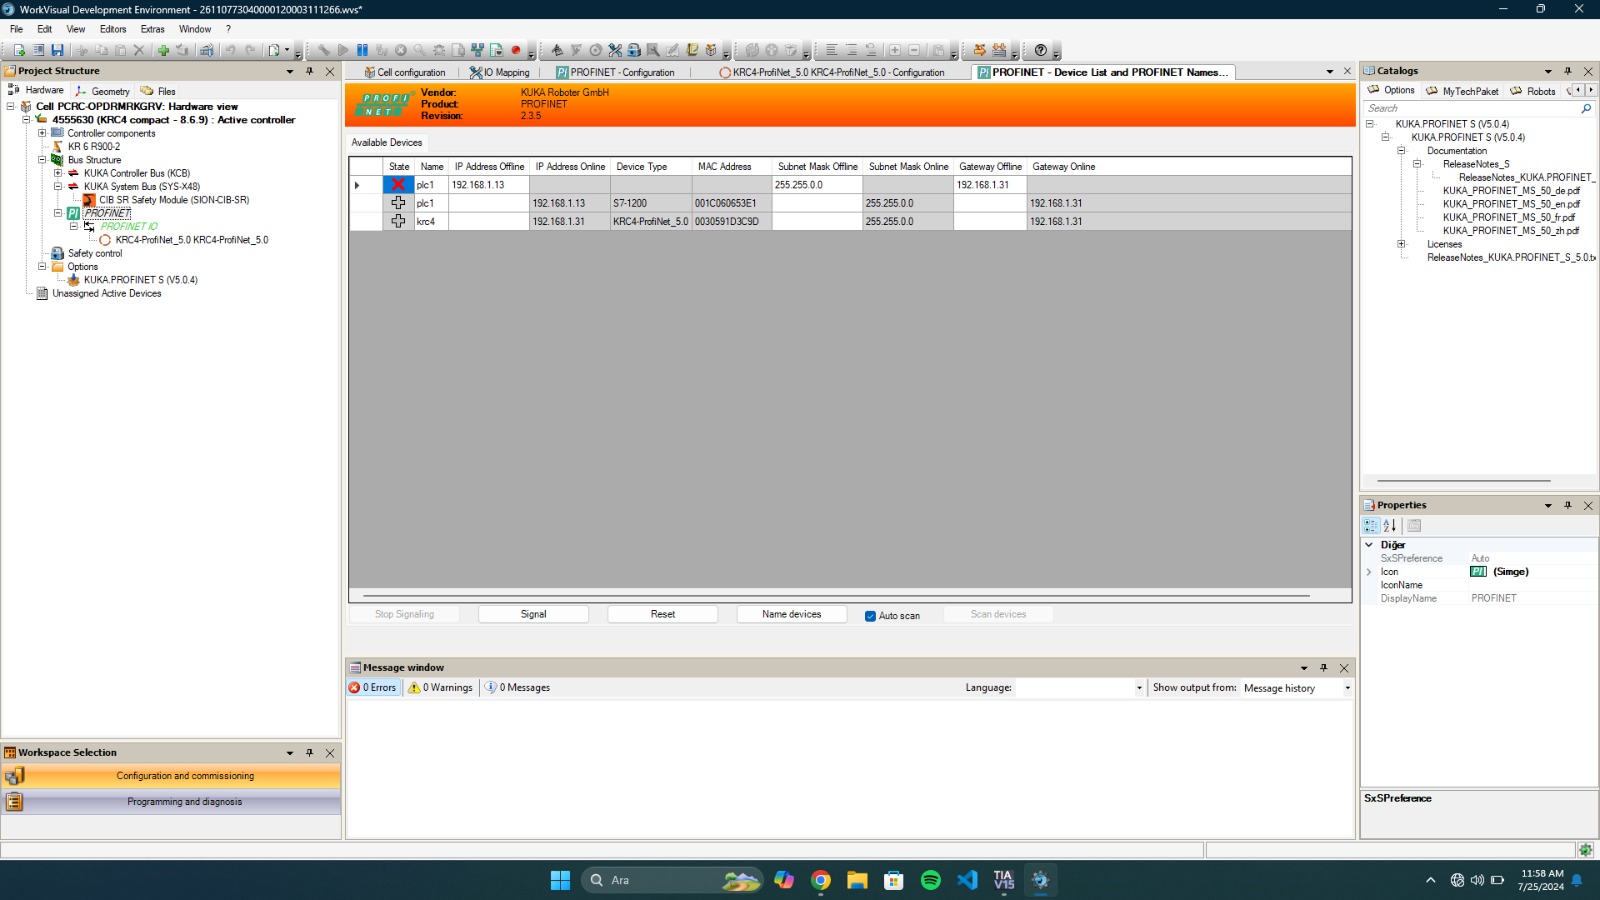
Task: Select the KR 6 R900-2 tree item
Action: coord(94,146)
